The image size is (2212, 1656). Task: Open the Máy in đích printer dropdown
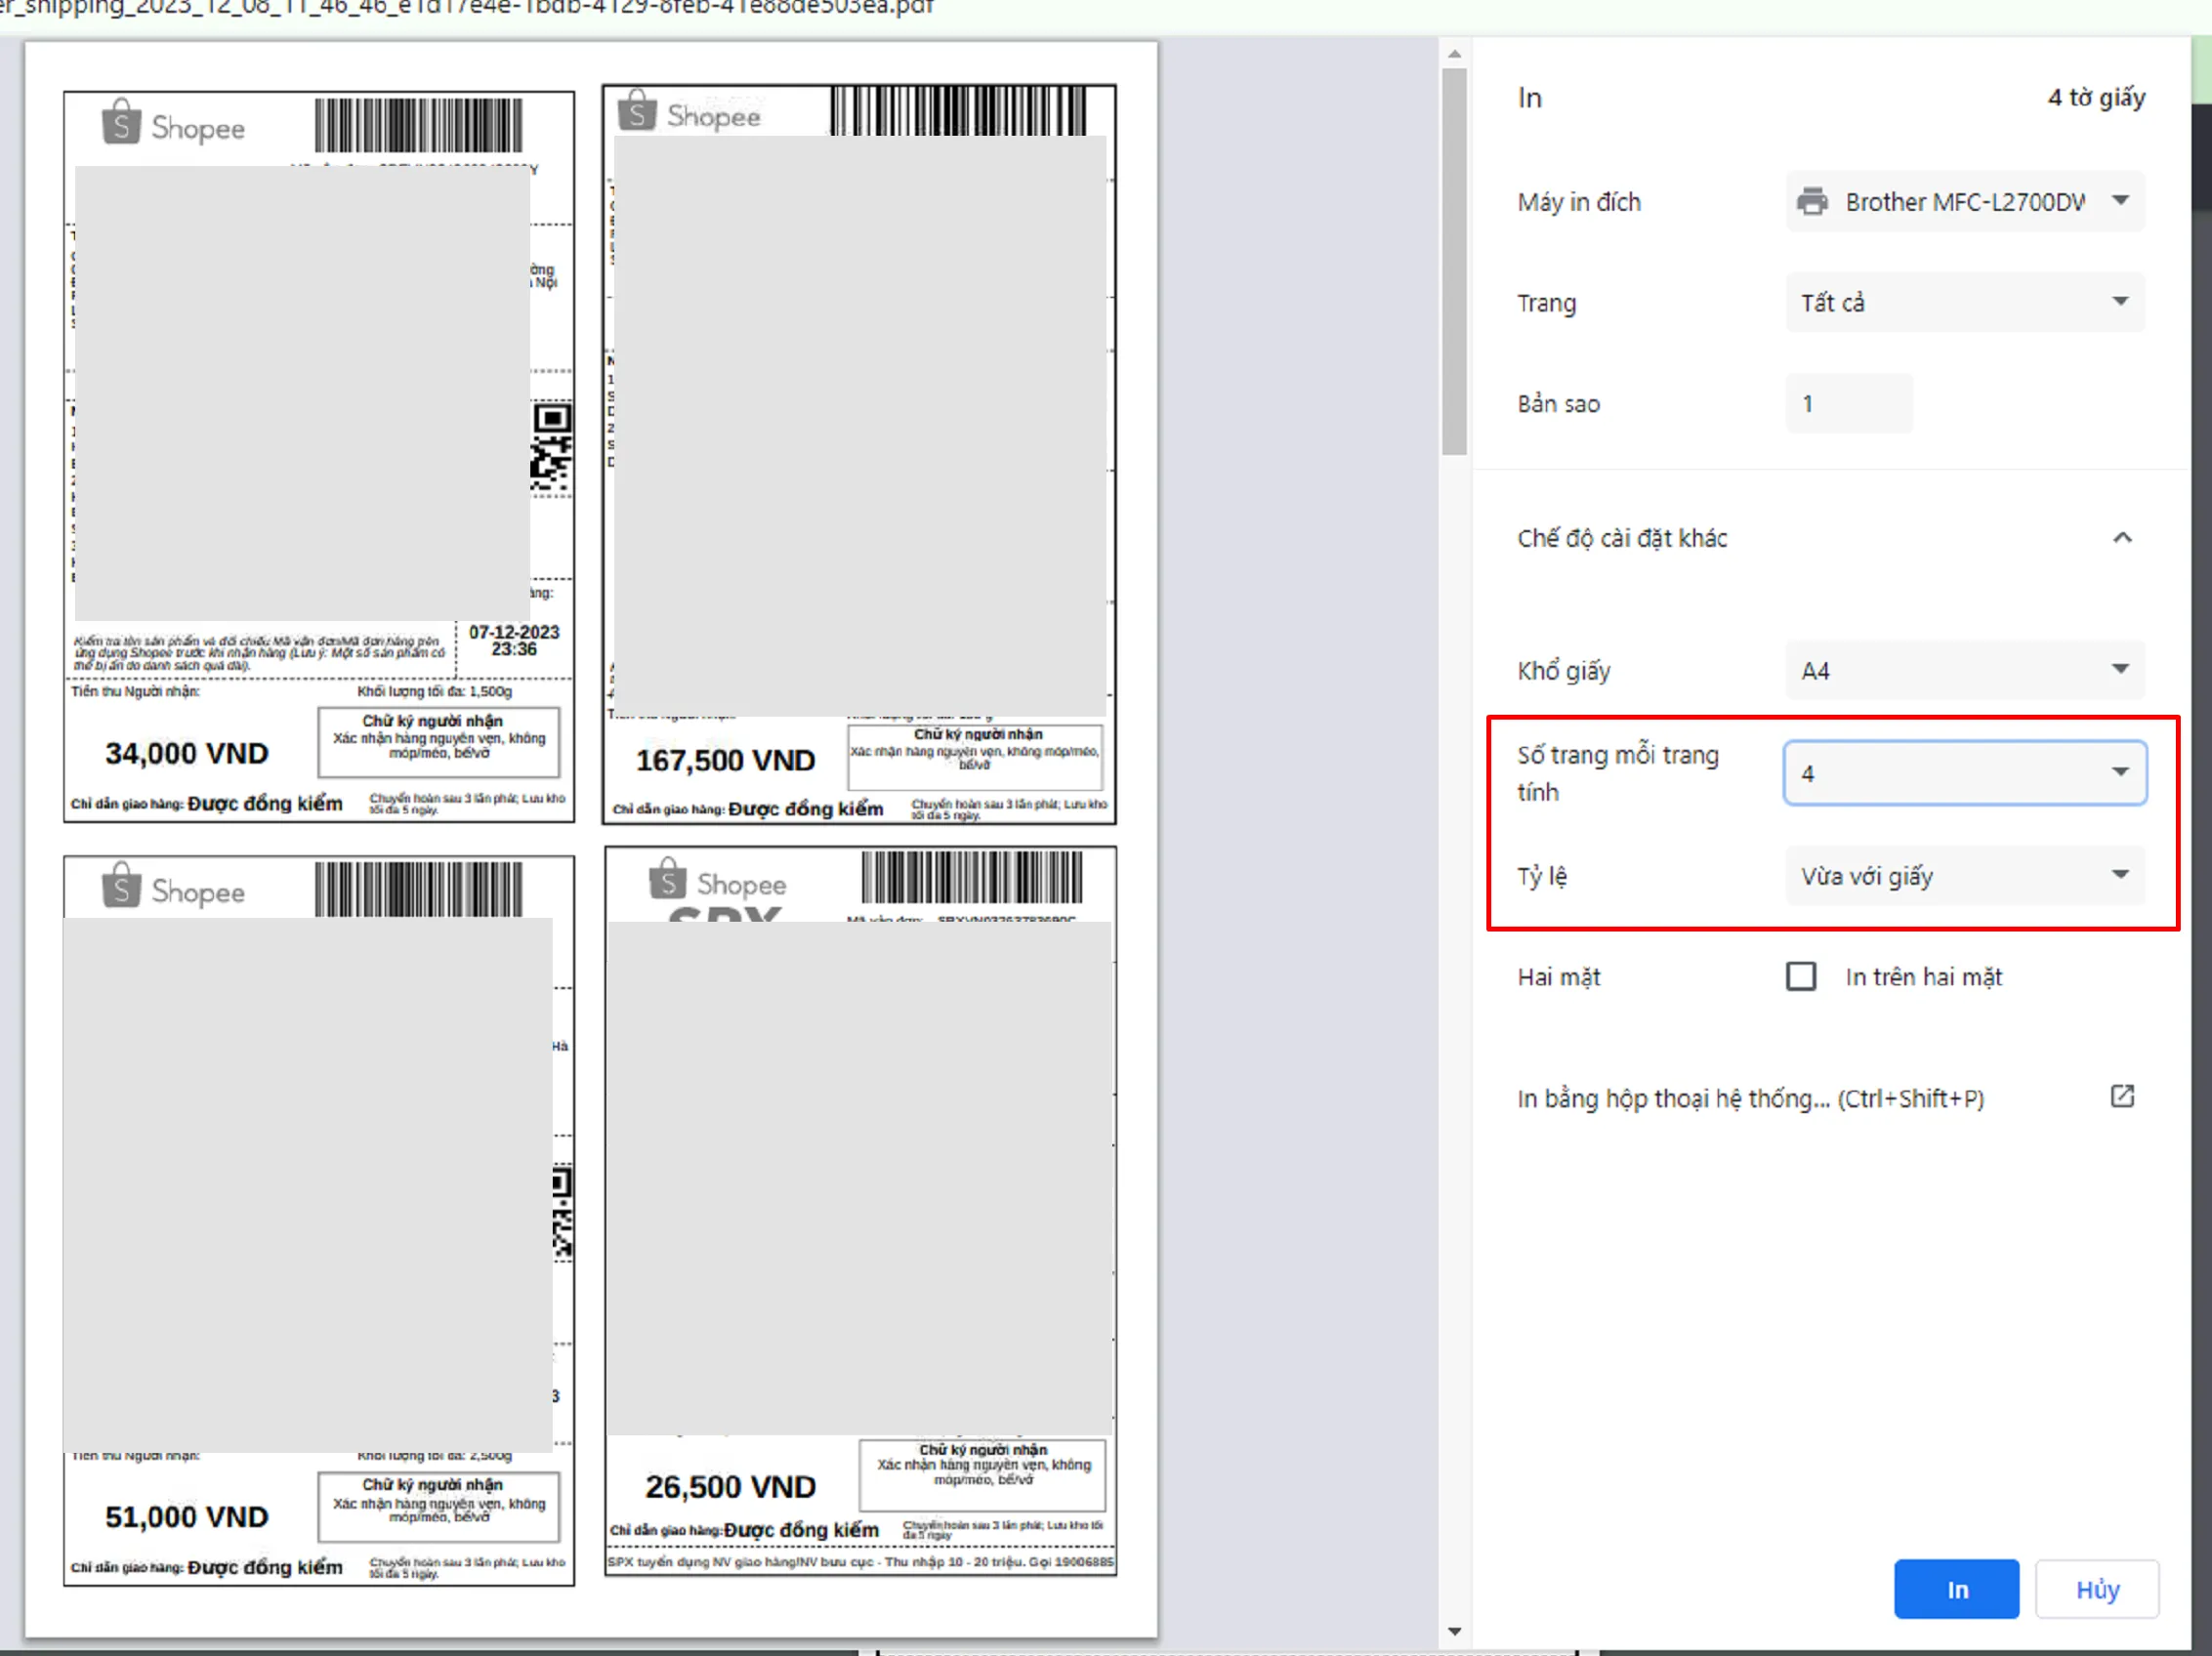[x=1964, y=202]
